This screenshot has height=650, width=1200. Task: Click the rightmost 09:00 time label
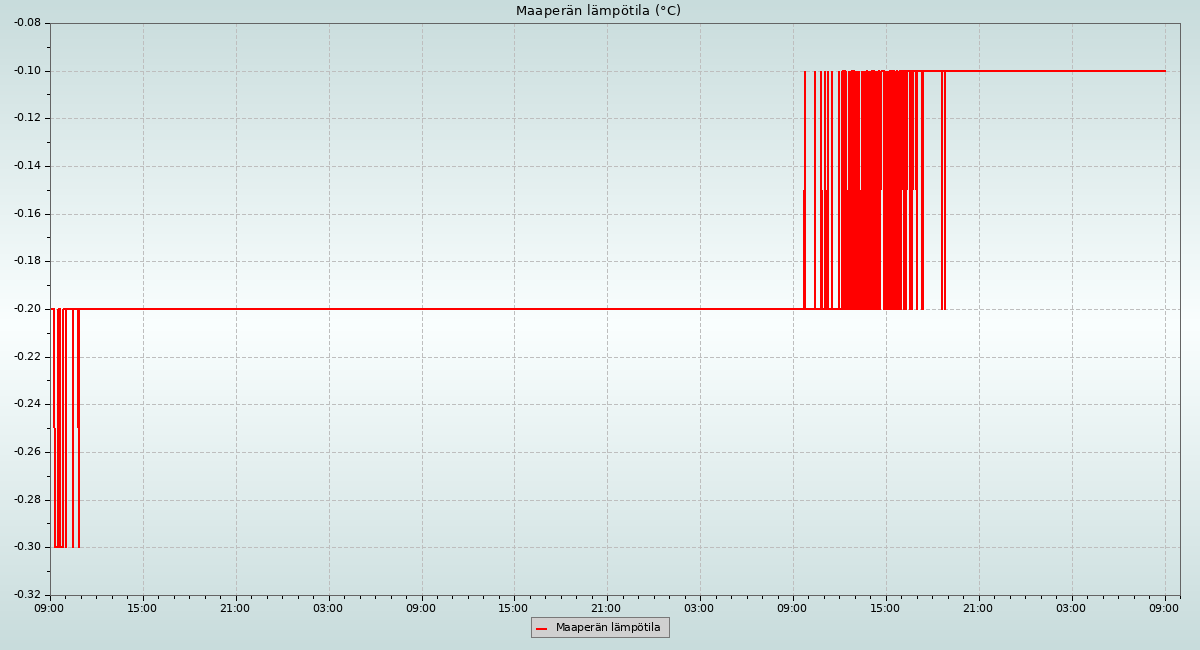click(x=1164, y=608)
